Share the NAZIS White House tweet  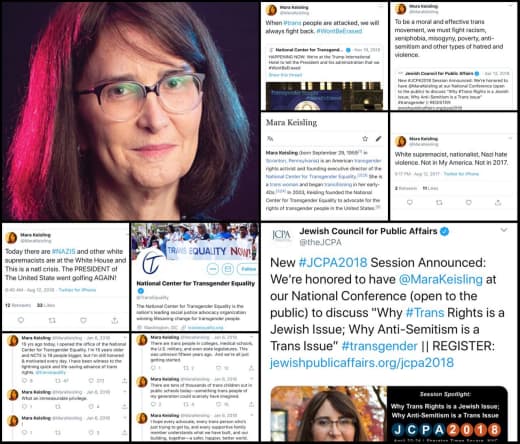[x=115, y=320]
